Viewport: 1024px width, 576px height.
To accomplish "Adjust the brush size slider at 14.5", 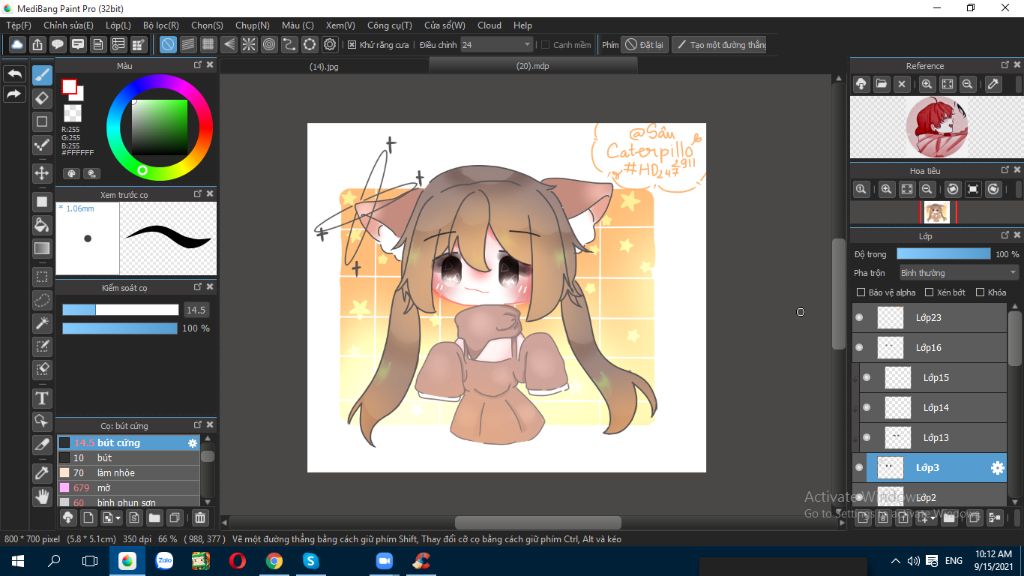I will click(x=120, y=310).
